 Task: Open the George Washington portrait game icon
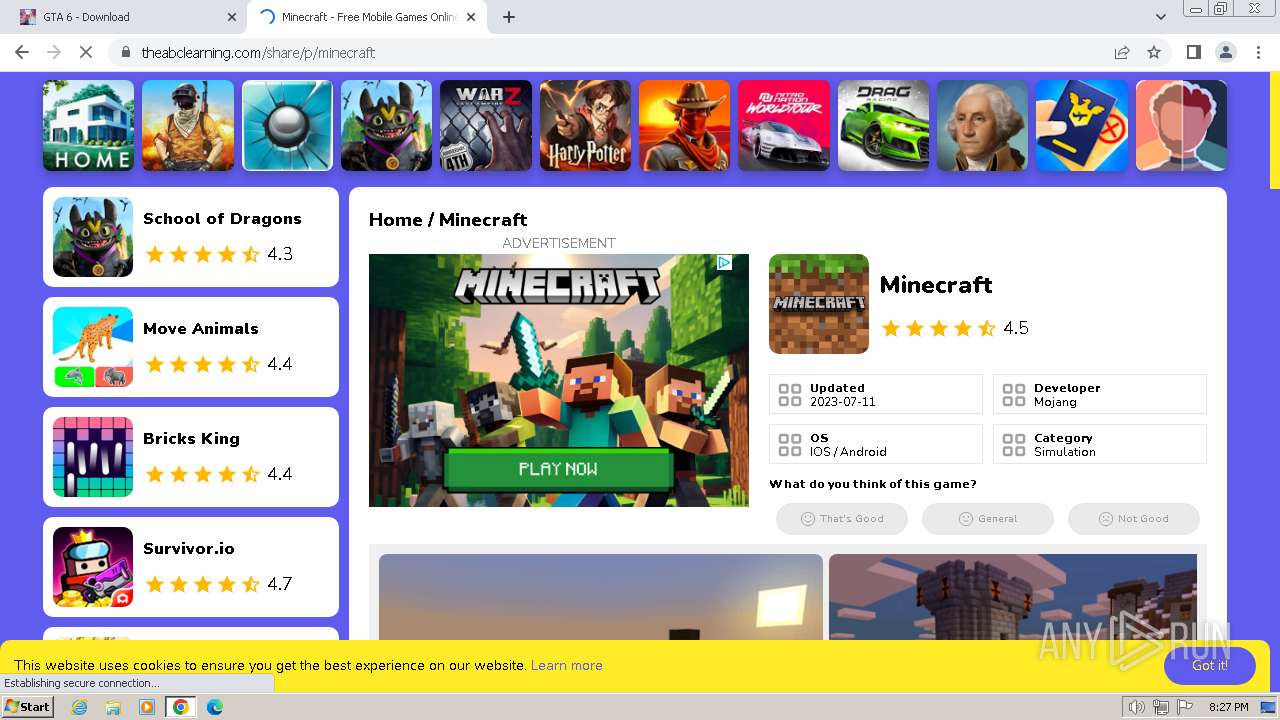coord(983,126)
